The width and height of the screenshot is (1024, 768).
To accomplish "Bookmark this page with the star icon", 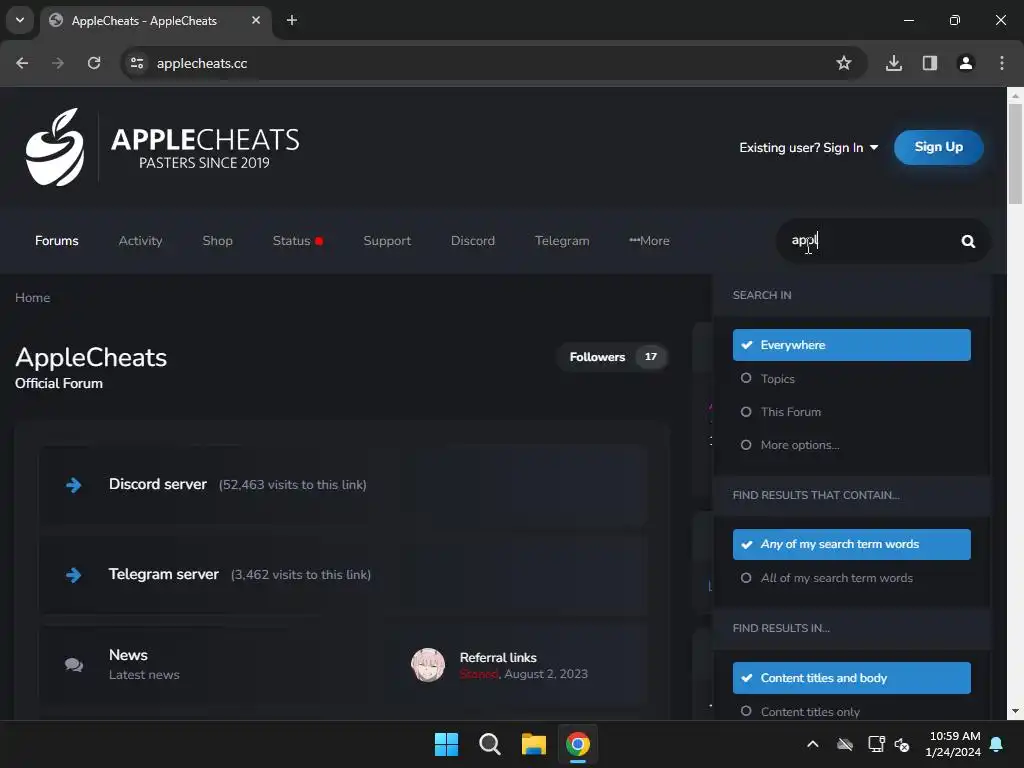I will pos(844,63).
